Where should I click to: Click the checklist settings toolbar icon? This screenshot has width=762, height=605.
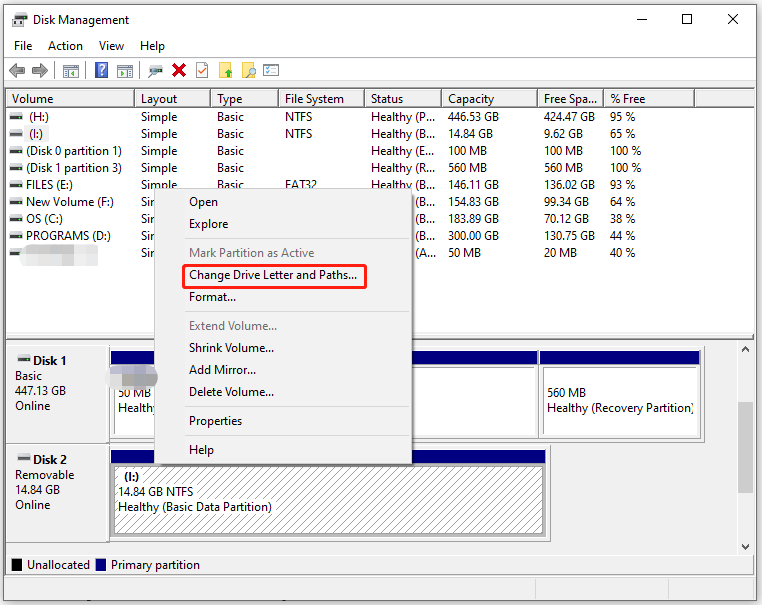[x=271, y=70]
